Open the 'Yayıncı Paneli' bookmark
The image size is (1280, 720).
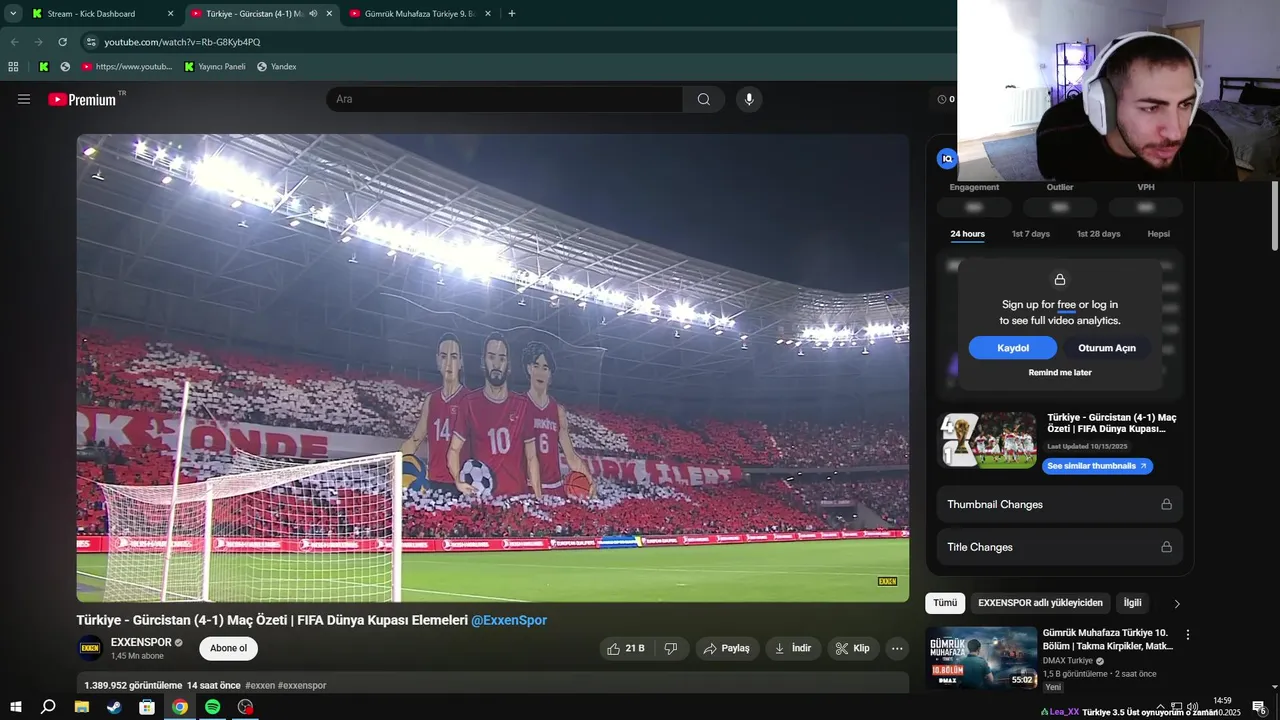(x=215, y=67)
